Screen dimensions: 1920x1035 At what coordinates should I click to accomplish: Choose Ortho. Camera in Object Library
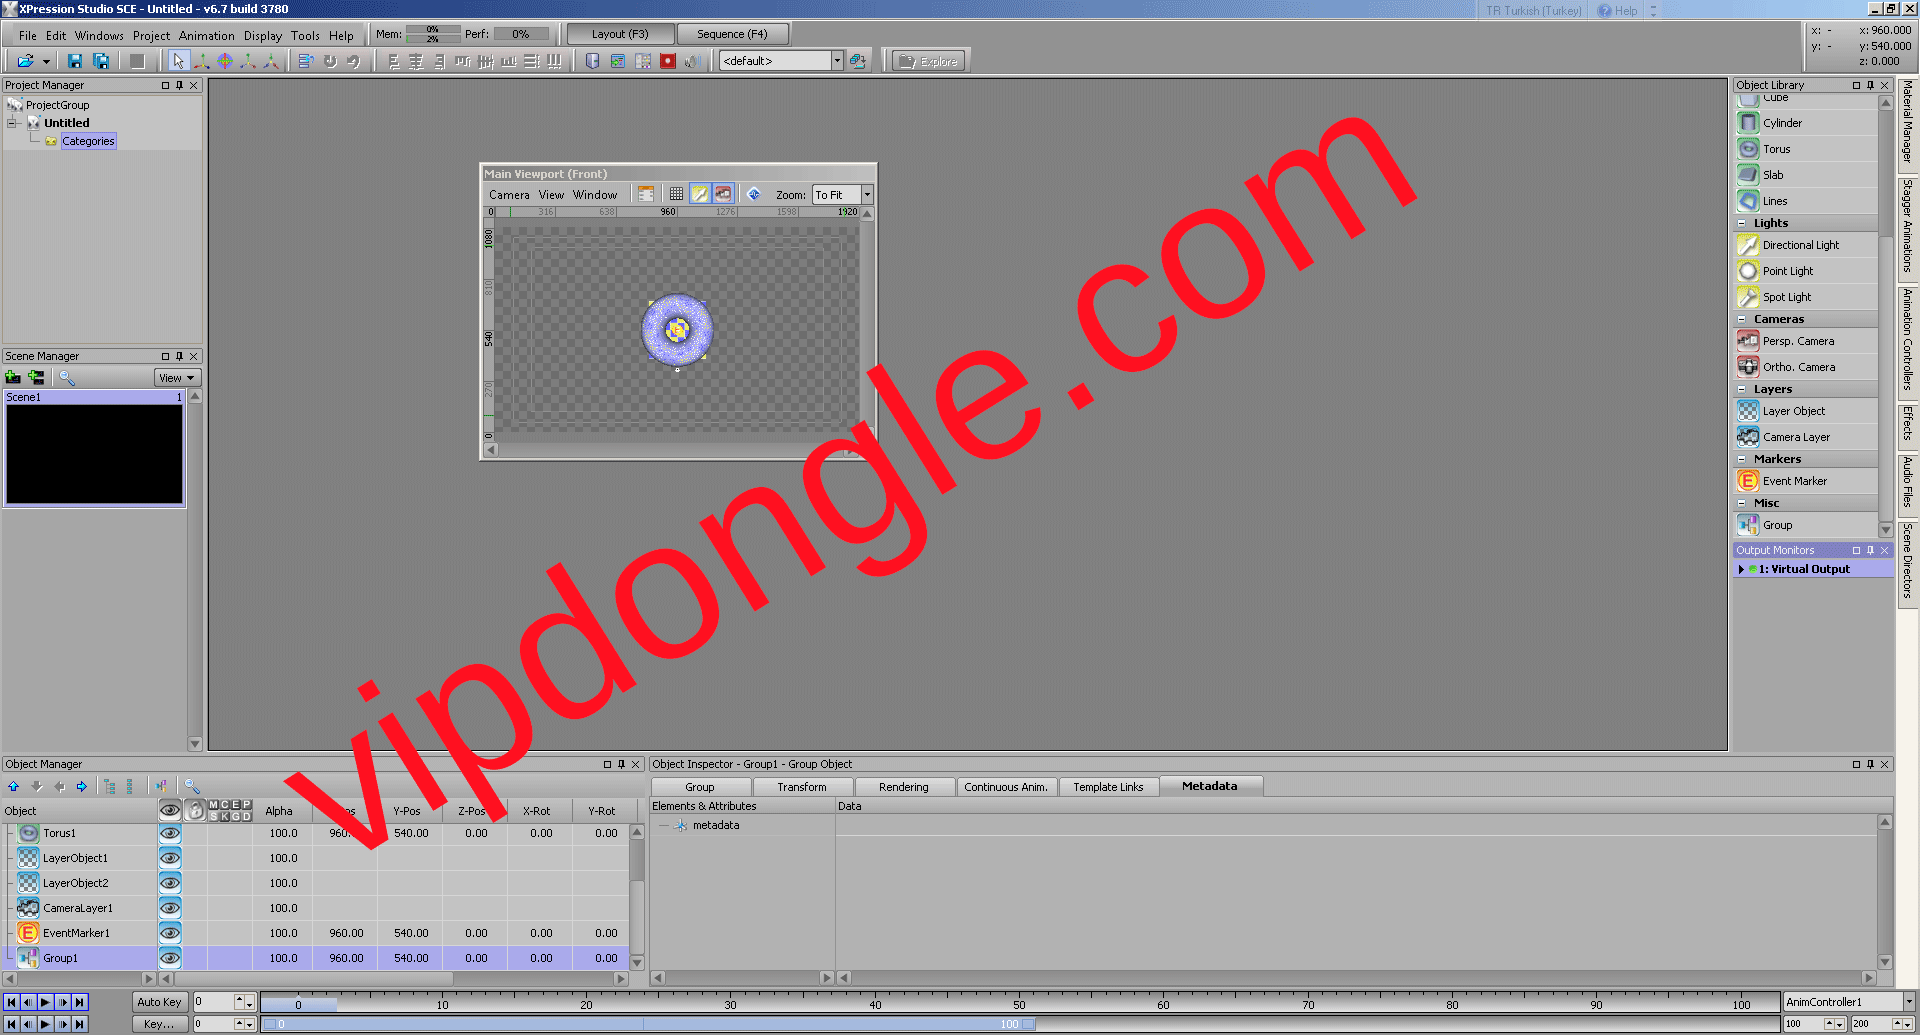click(1806, 367)
